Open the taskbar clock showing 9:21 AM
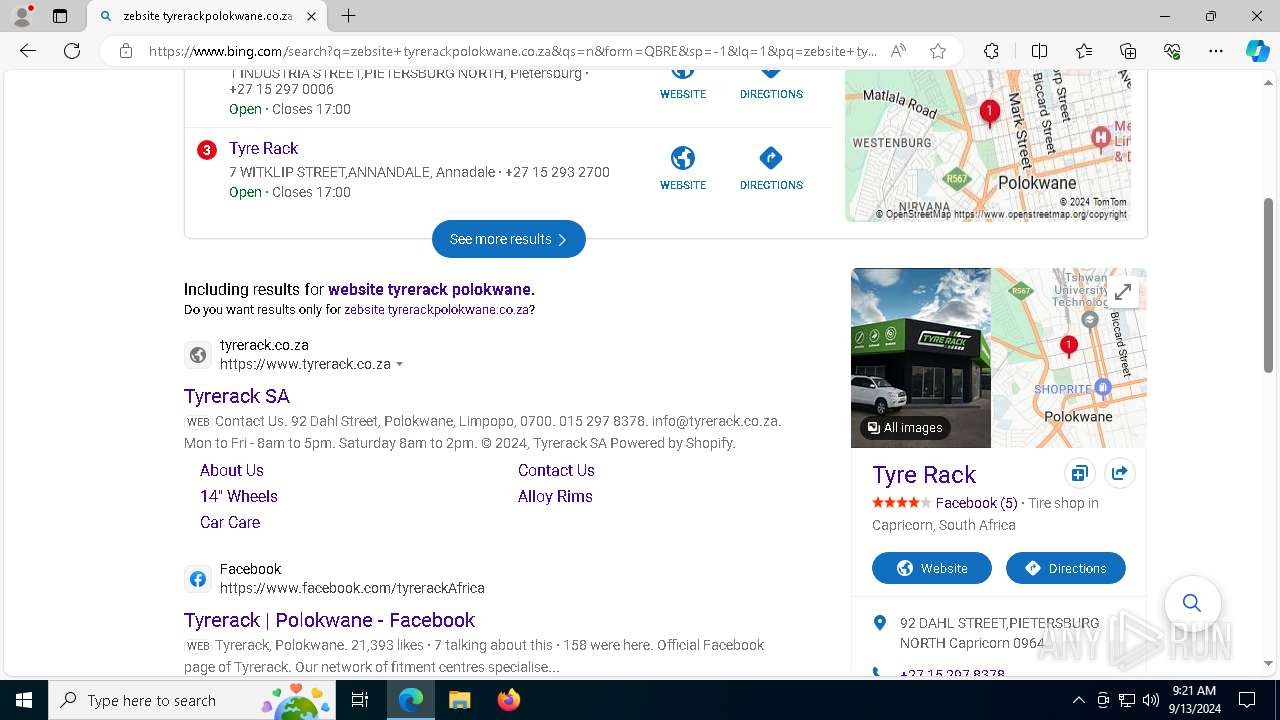The image size is (1280, 720). tap(1193, 700)
